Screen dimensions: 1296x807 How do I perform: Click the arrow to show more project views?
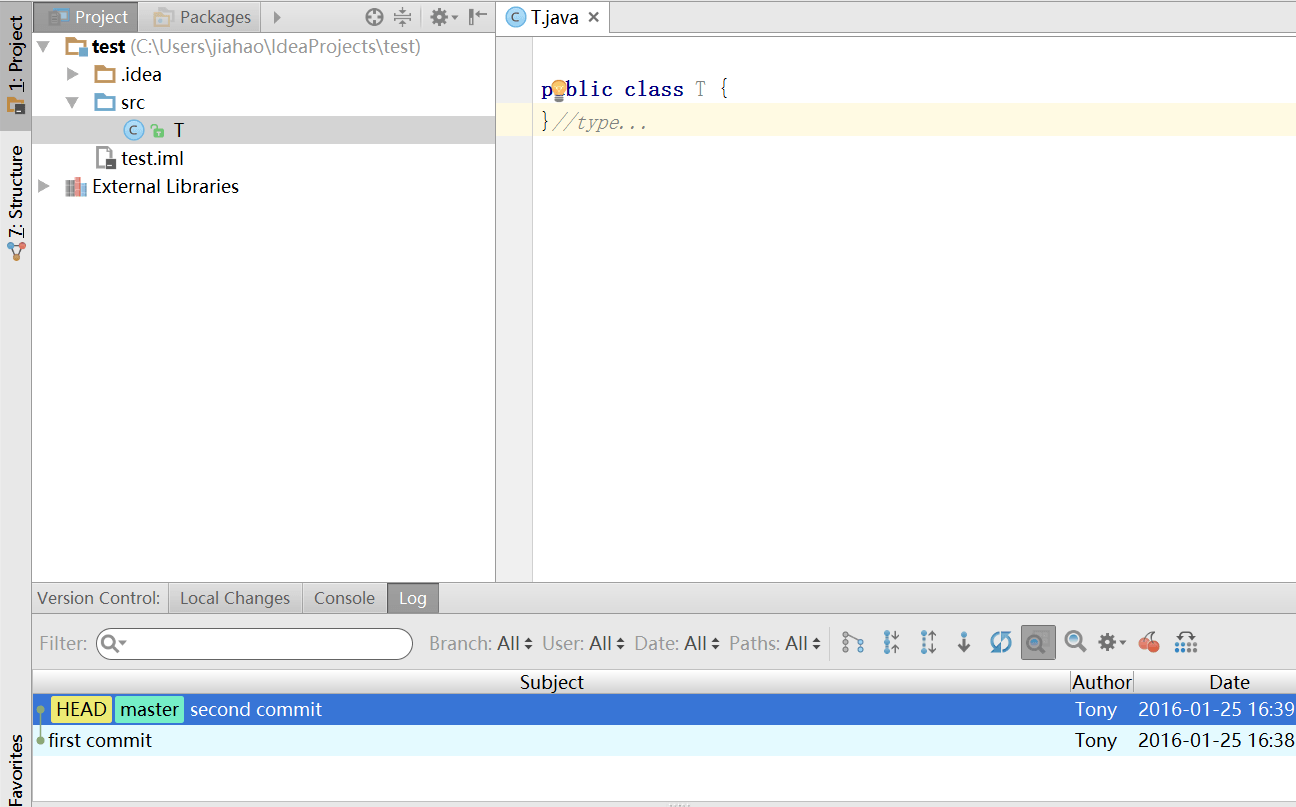click(277, 17)
